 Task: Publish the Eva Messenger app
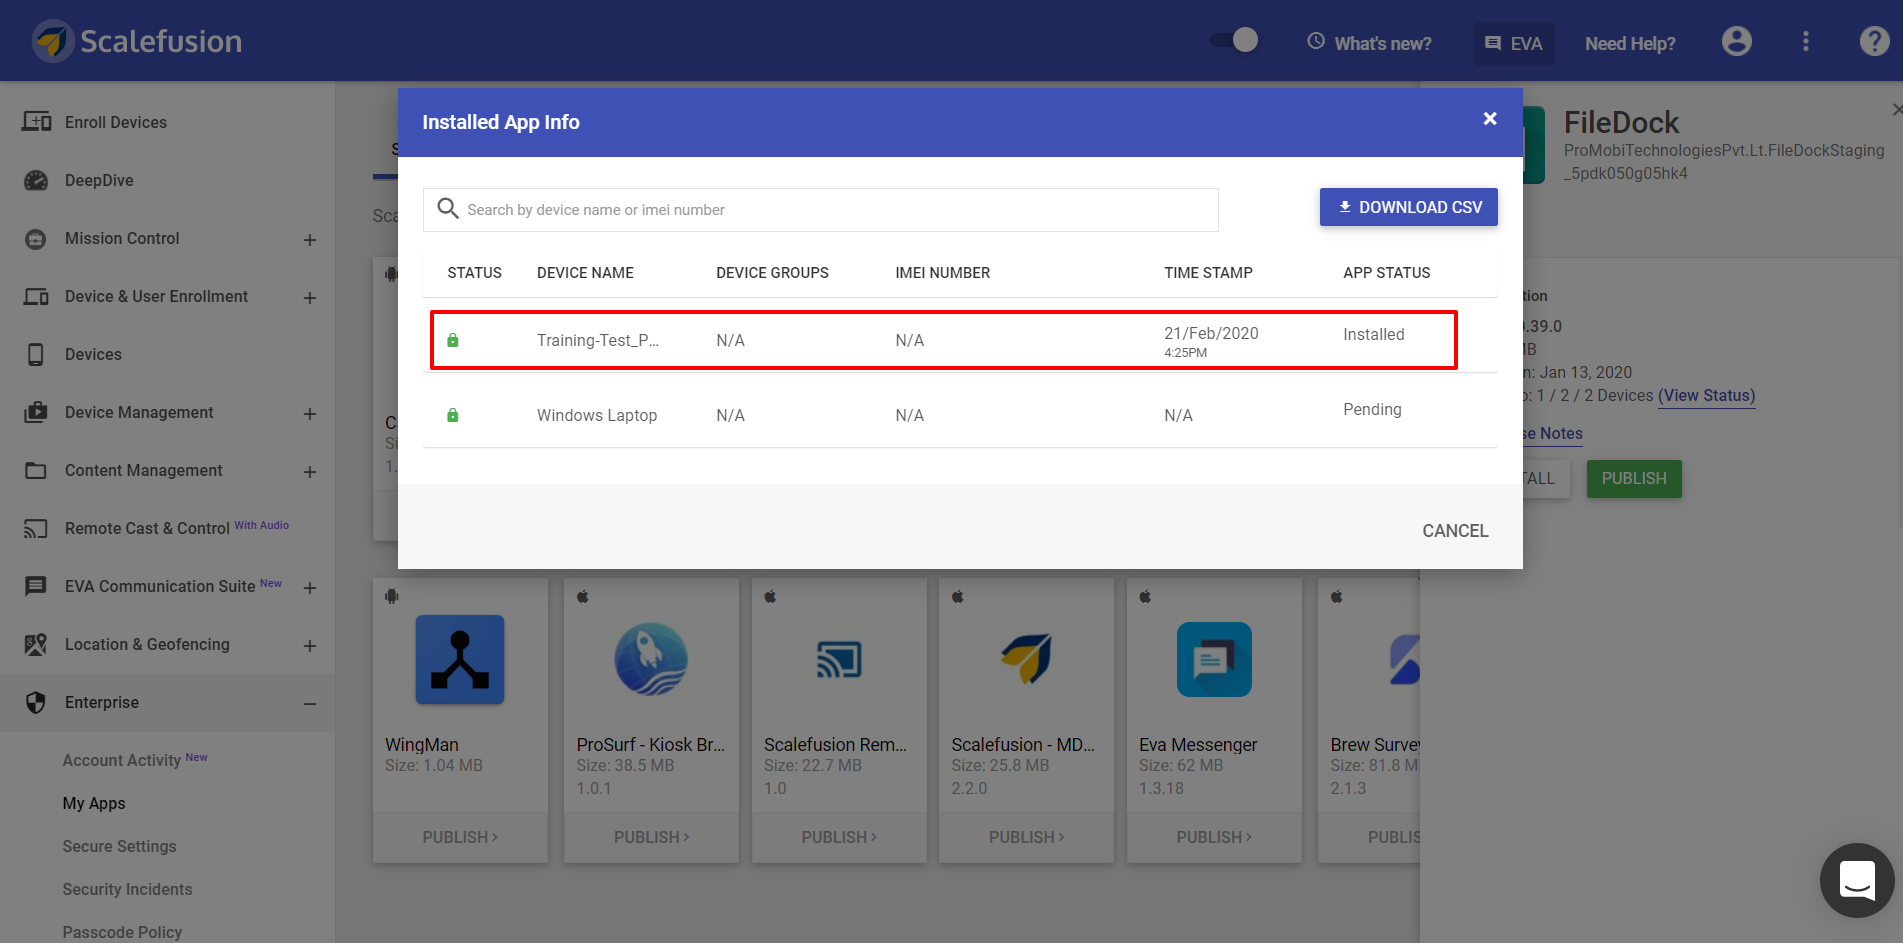click(x=1214, y=837)
